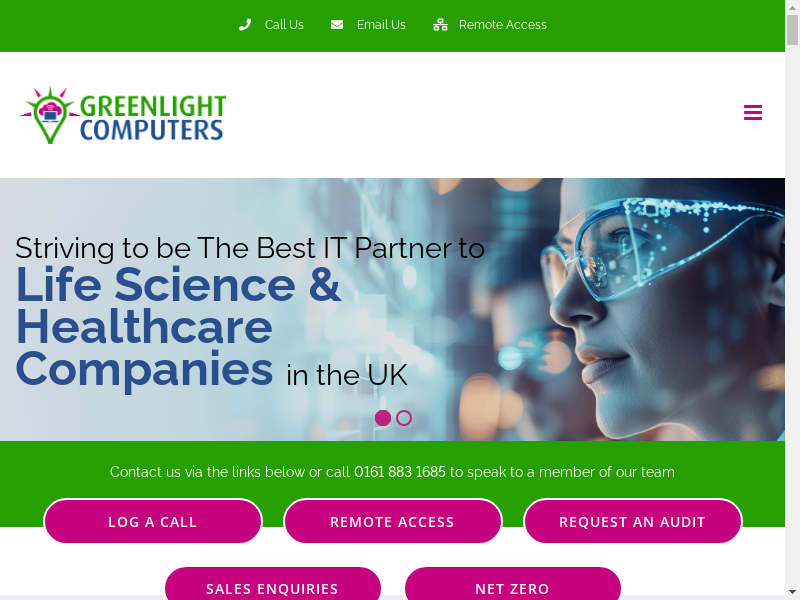800x600 pixels.
Task: Click the network Remote Access icon
Action: pos(440,24)
